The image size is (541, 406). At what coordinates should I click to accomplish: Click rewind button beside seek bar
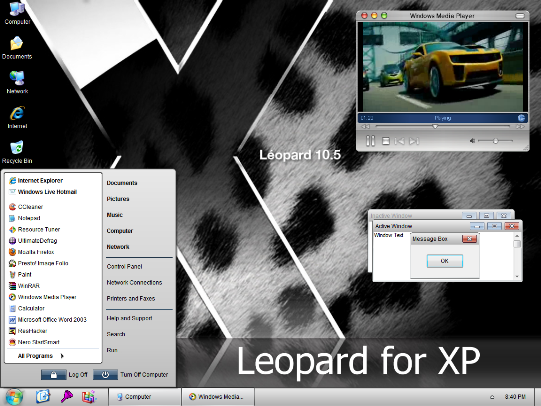365,127
